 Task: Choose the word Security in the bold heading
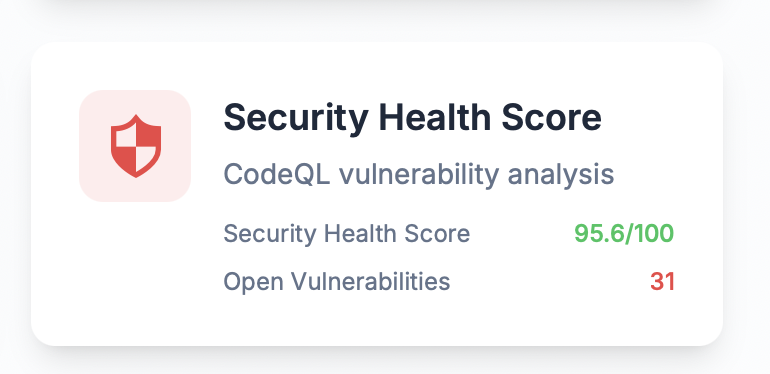296,118
